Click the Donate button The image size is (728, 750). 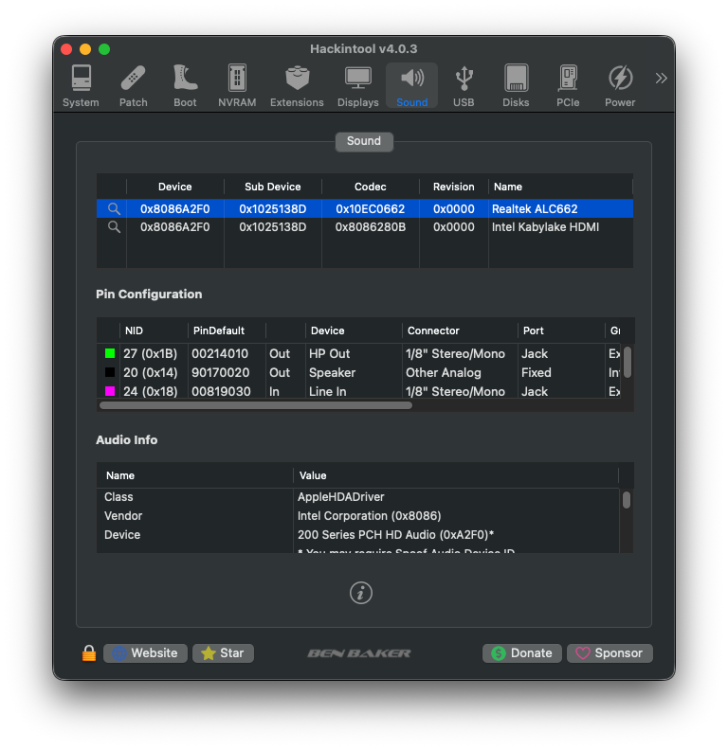point(522,653)
